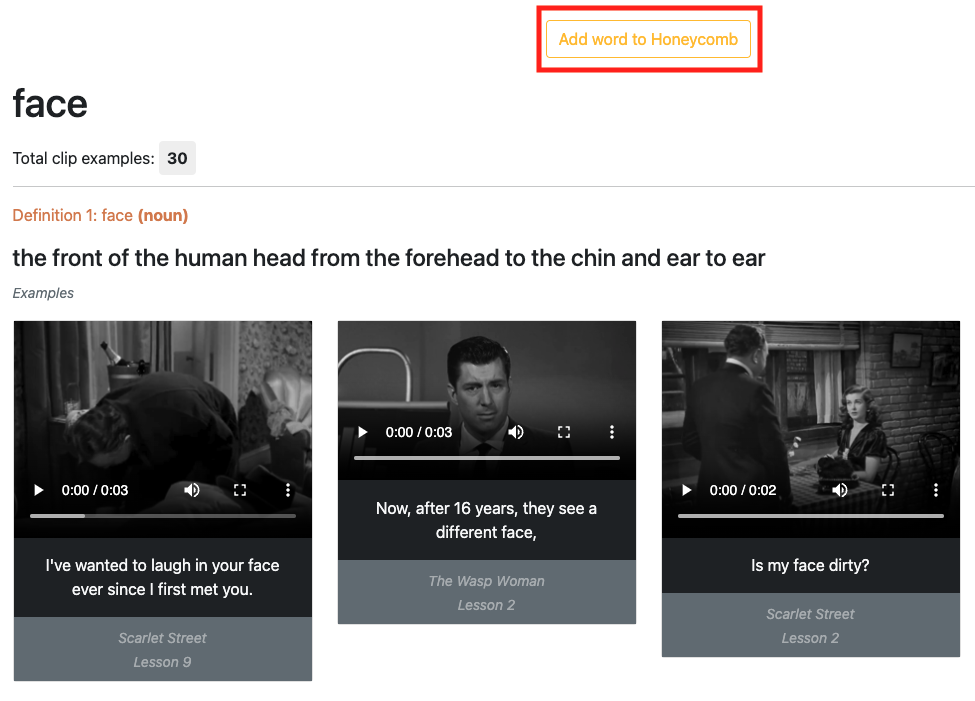Play the "laugh in your face" clip

[x=39, y=490]
